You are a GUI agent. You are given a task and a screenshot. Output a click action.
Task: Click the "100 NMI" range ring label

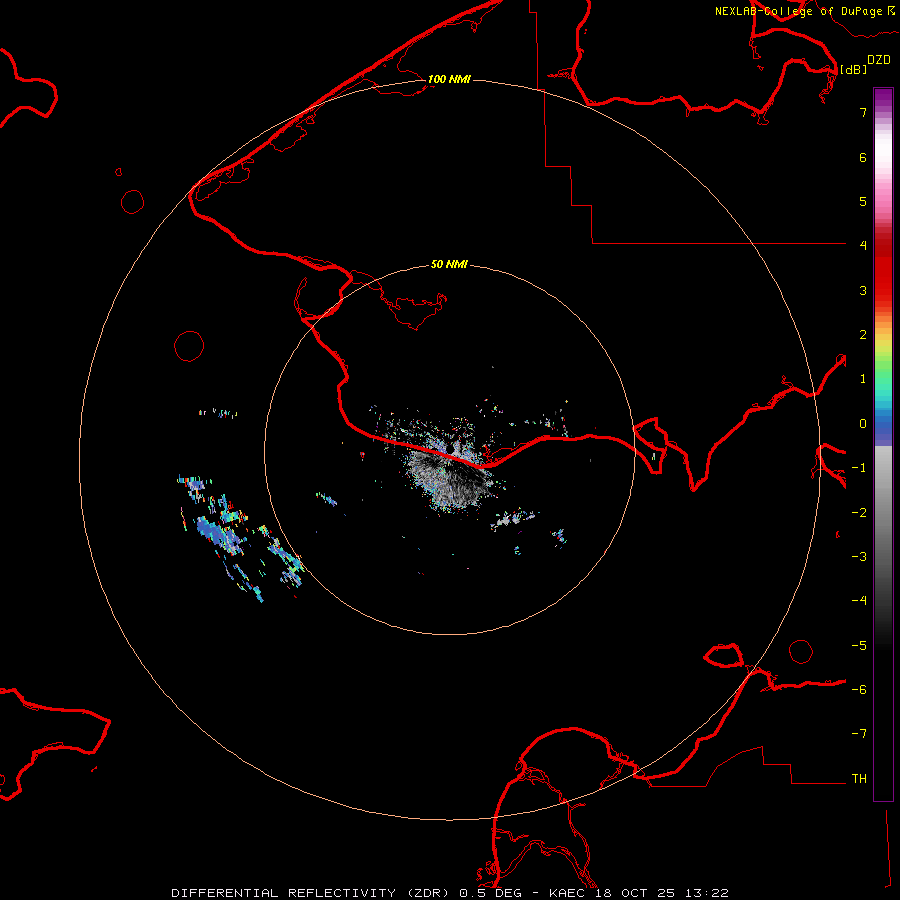pos(449,79)
